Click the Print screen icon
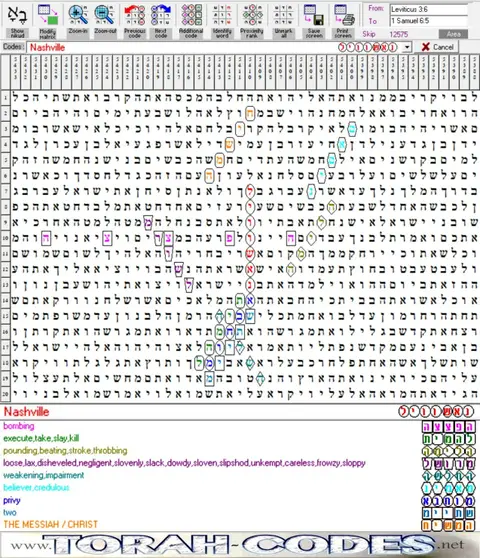This screenshot has height=558, width=480. (x=343, y=15)
